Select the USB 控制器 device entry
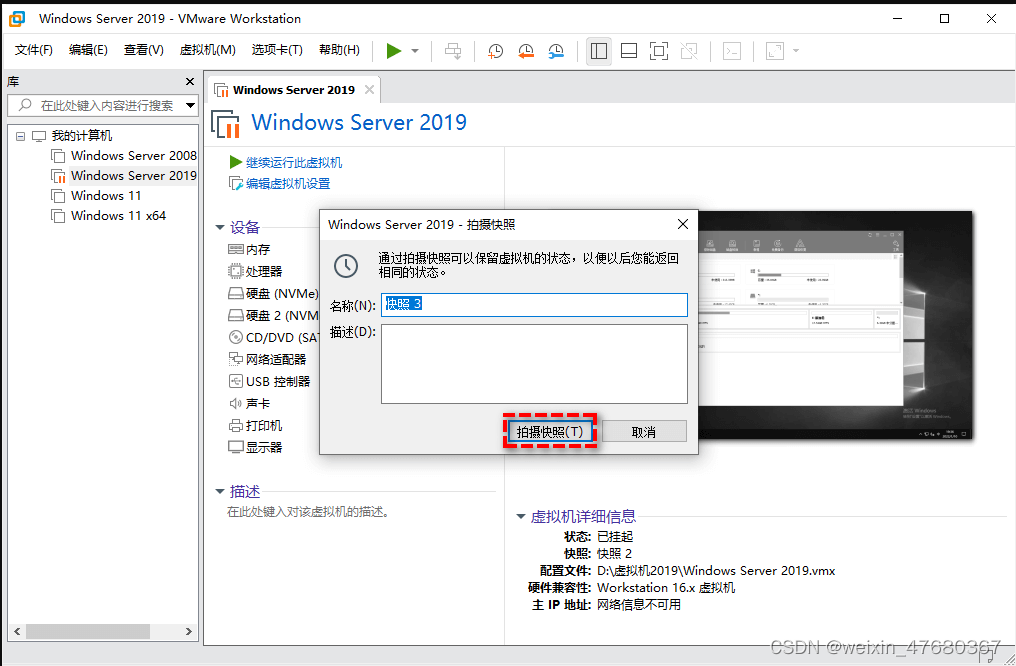This screenshot has height=666, width=1016. [269, 382]
